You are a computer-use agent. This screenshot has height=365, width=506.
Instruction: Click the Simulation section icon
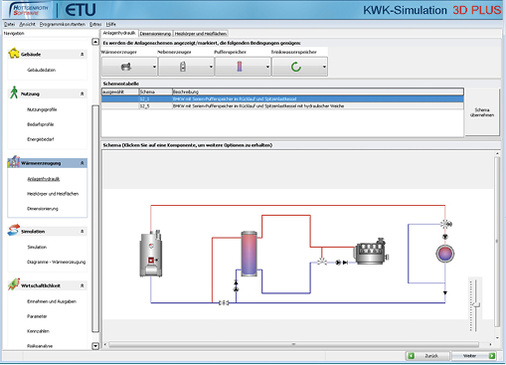pos(14,230)
